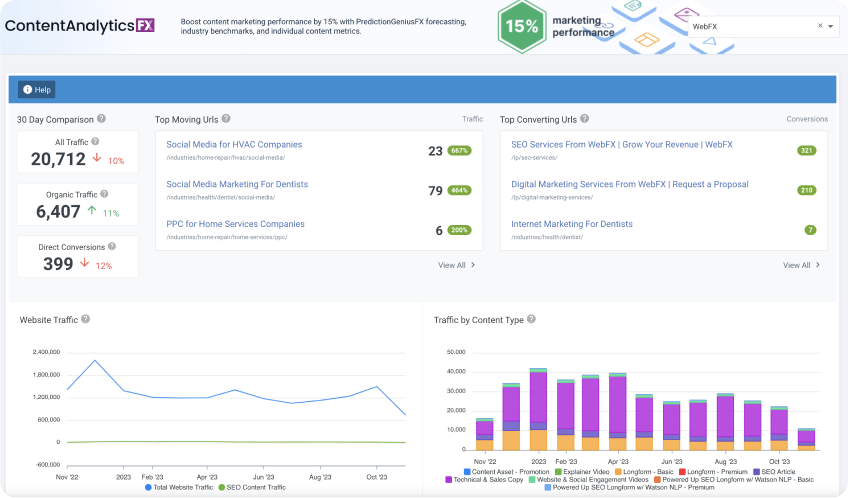Click the ContentAnalyticsFX logo
The image size is (848, 498).
[x=80, y=25]
